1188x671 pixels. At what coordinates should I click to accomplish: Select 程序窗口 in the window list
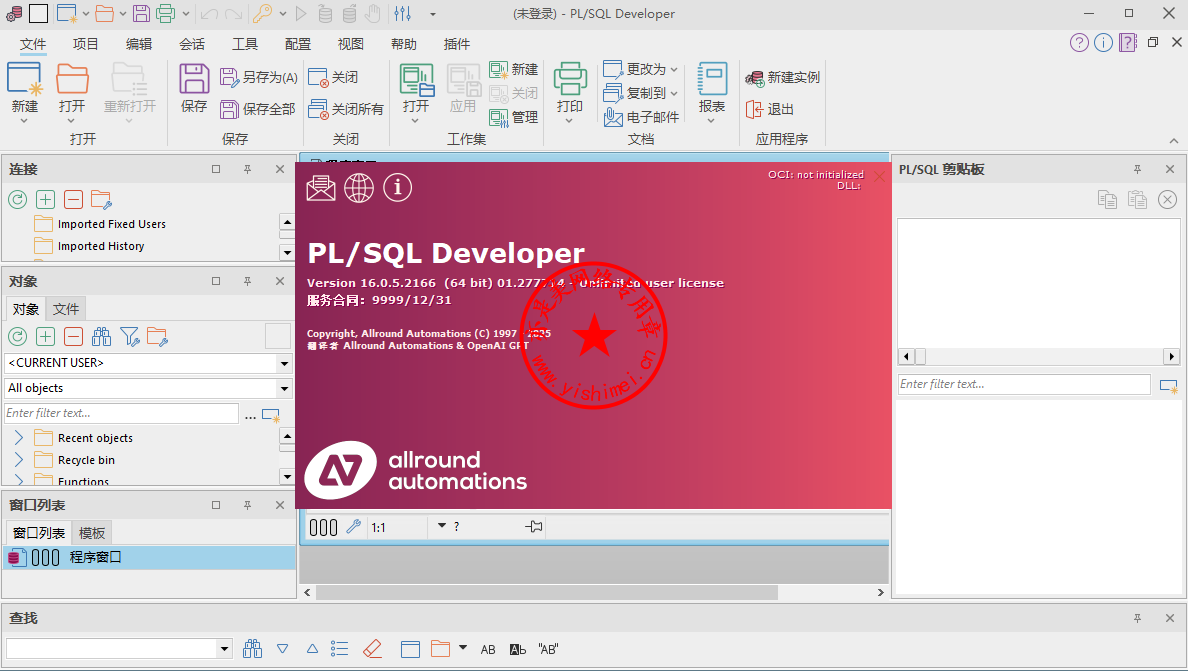point(149,557)
